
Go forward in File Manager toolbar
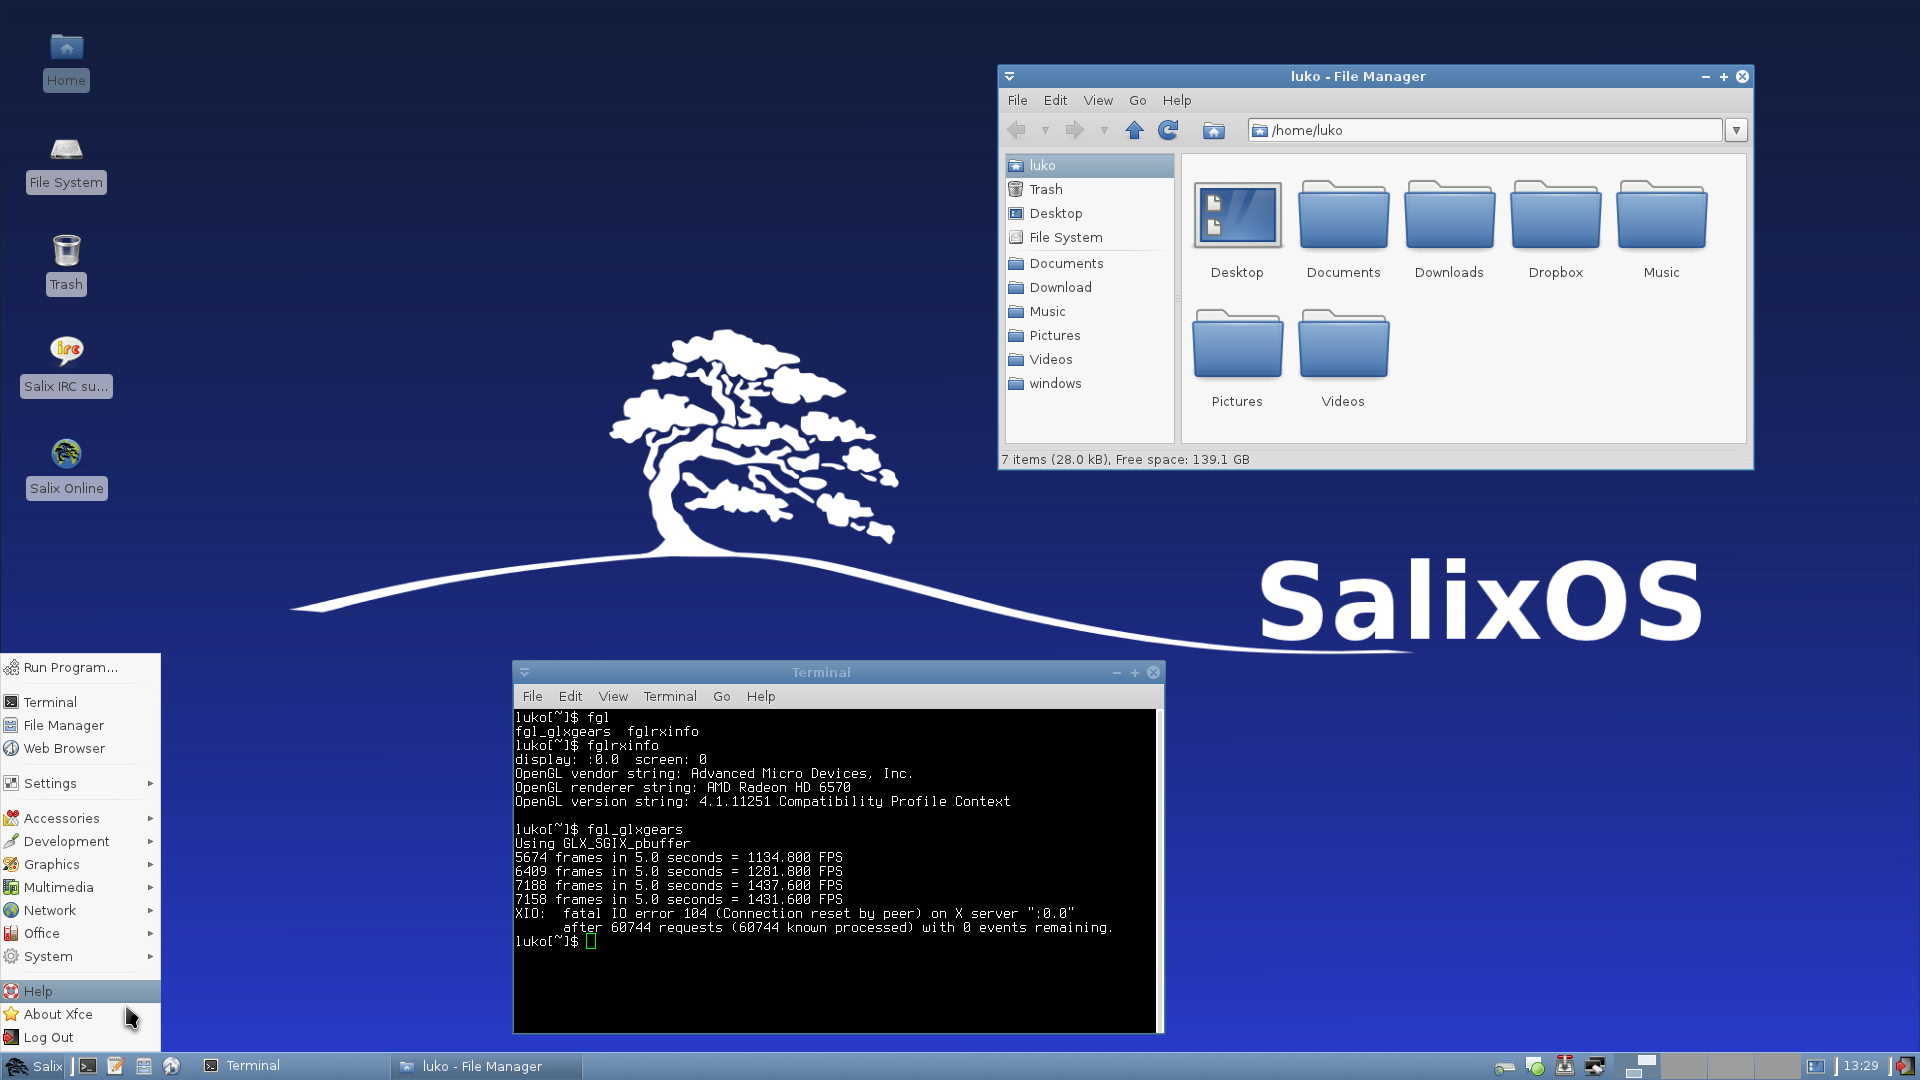[x=1075, y=130]
